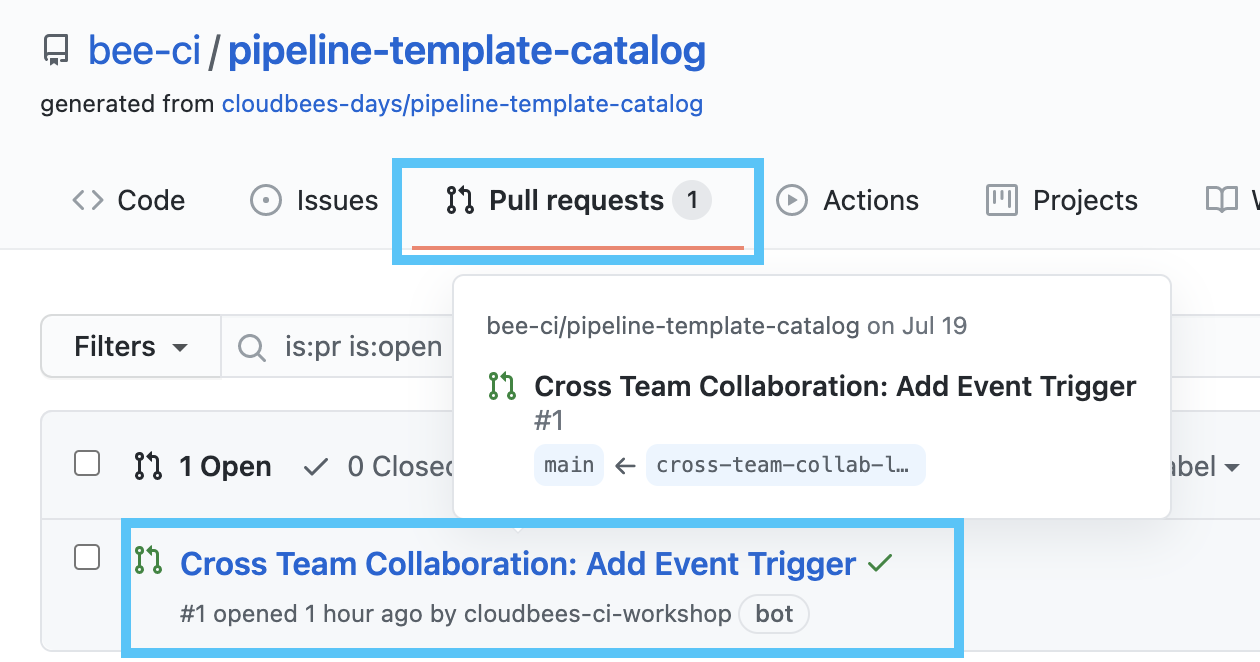The image size is (1260, 662).
Task: Check the Cross Team Collaboration PR checkbox
Action: pyautogui.click(x=88, y=558)
